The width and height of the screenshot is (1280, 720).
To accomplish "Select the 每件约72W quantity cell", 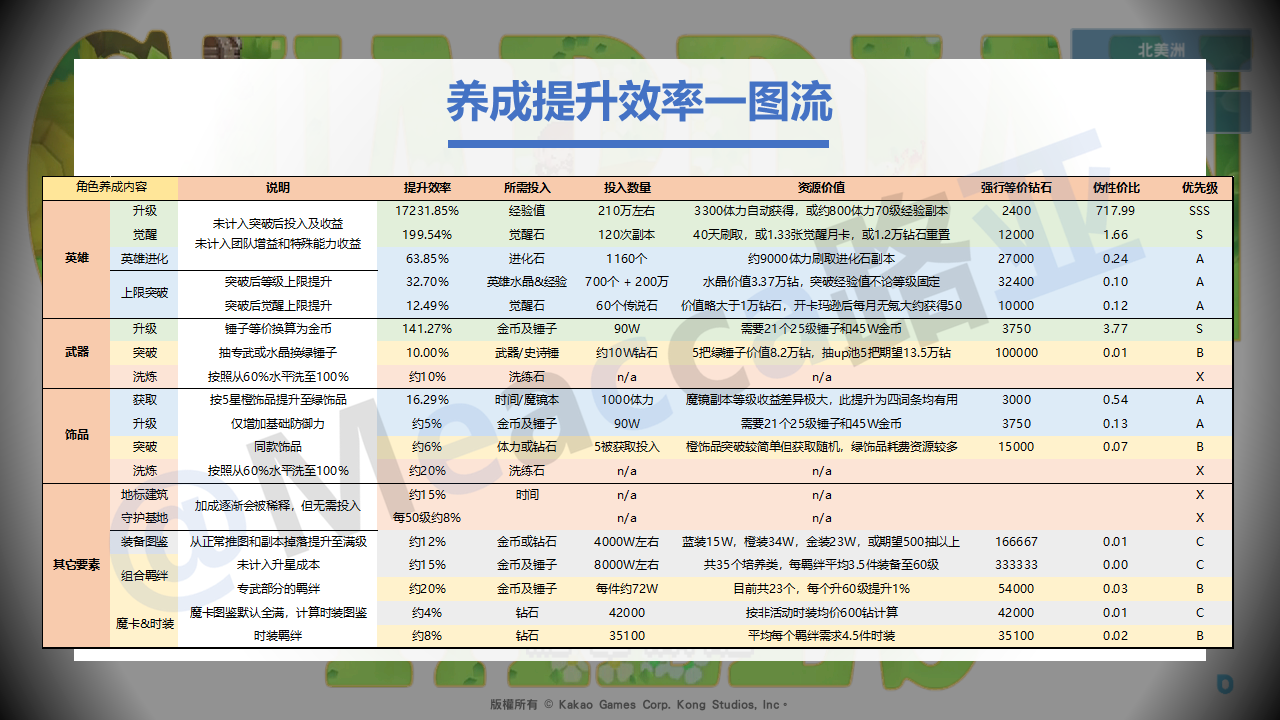I will (627, 588).
